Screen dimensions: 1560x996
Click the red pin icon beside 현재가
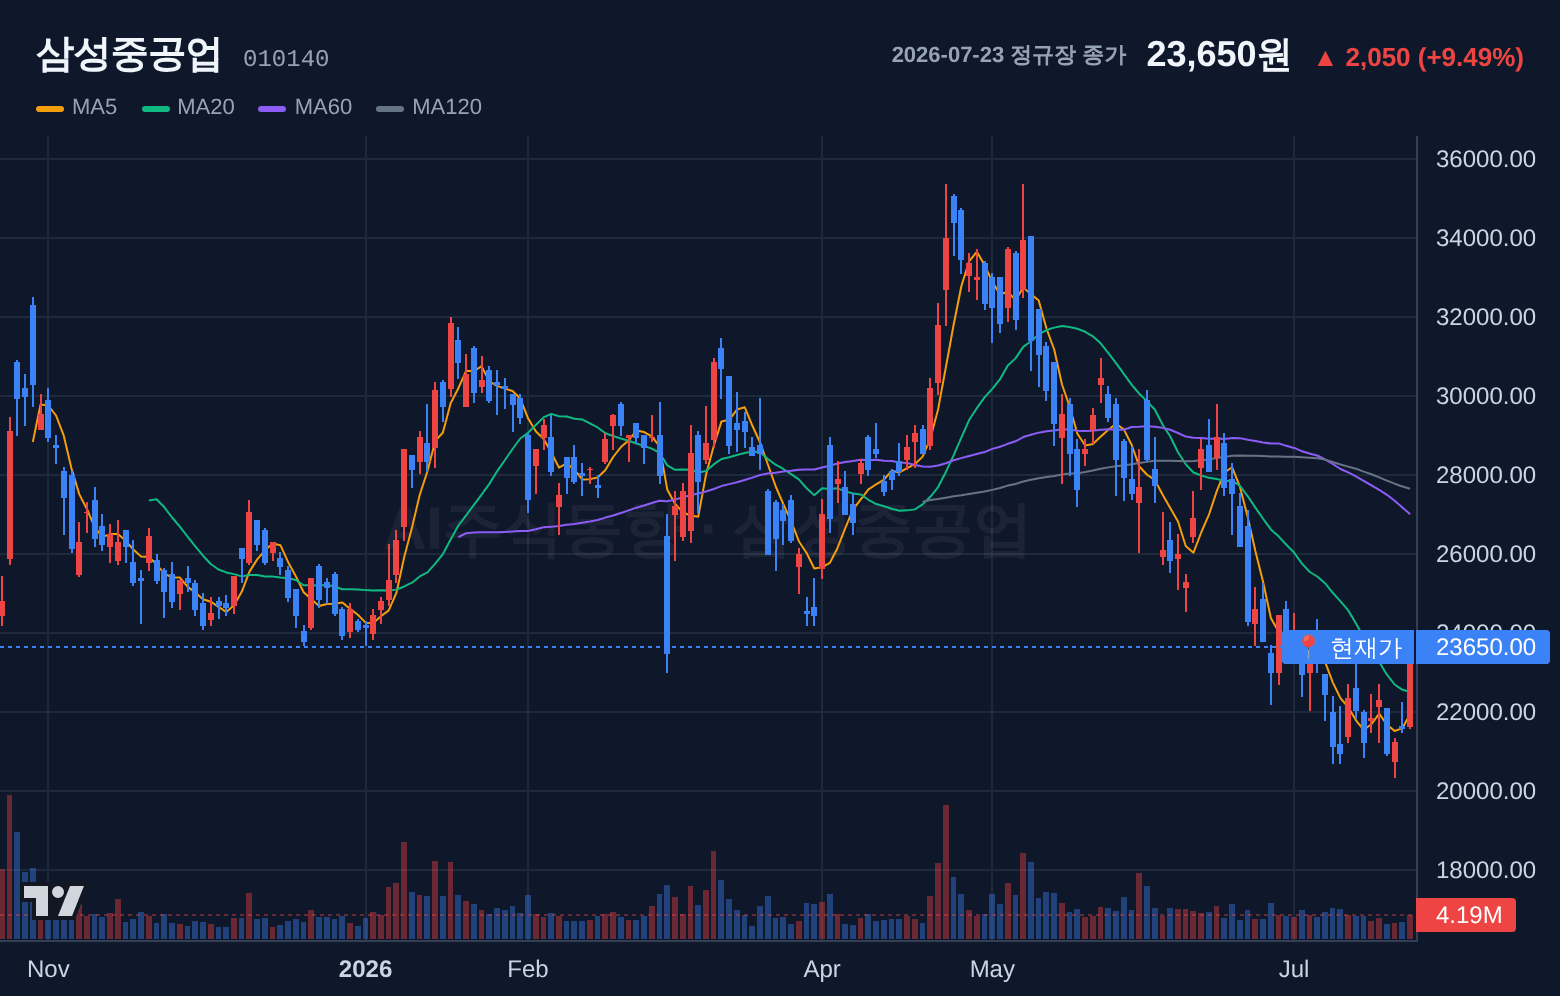click(x=1308, y=647)
